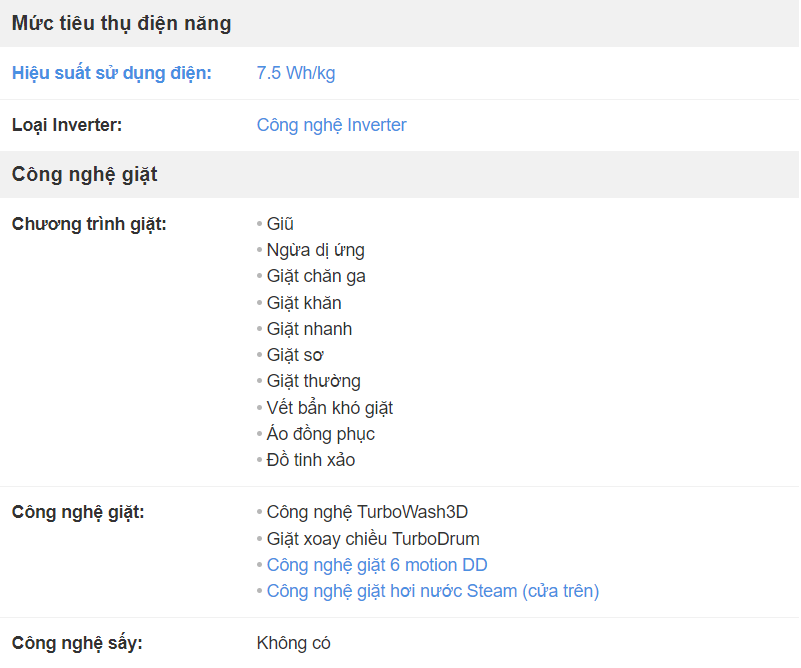Click the Chương trình giặt label
The width and height of the screenshot is (801, 668).
(89, 224)
